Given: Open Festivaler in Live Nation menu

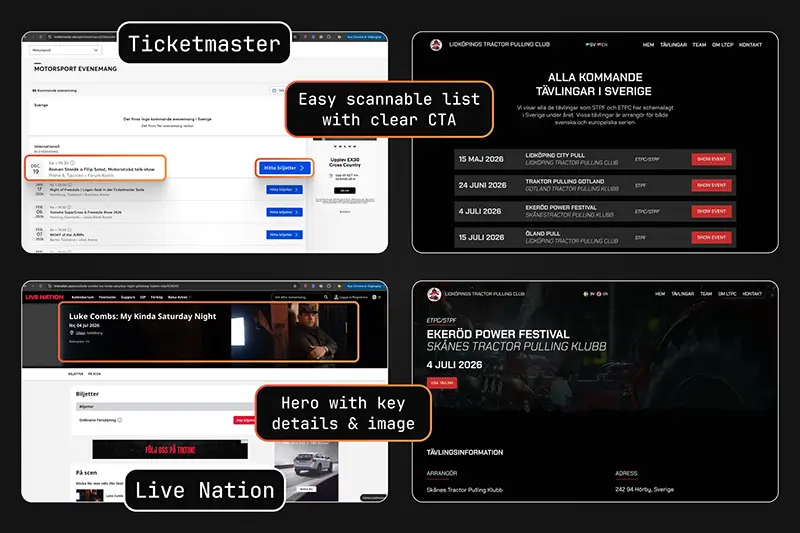Looking at the screenshot, I should tap(107, 297).
